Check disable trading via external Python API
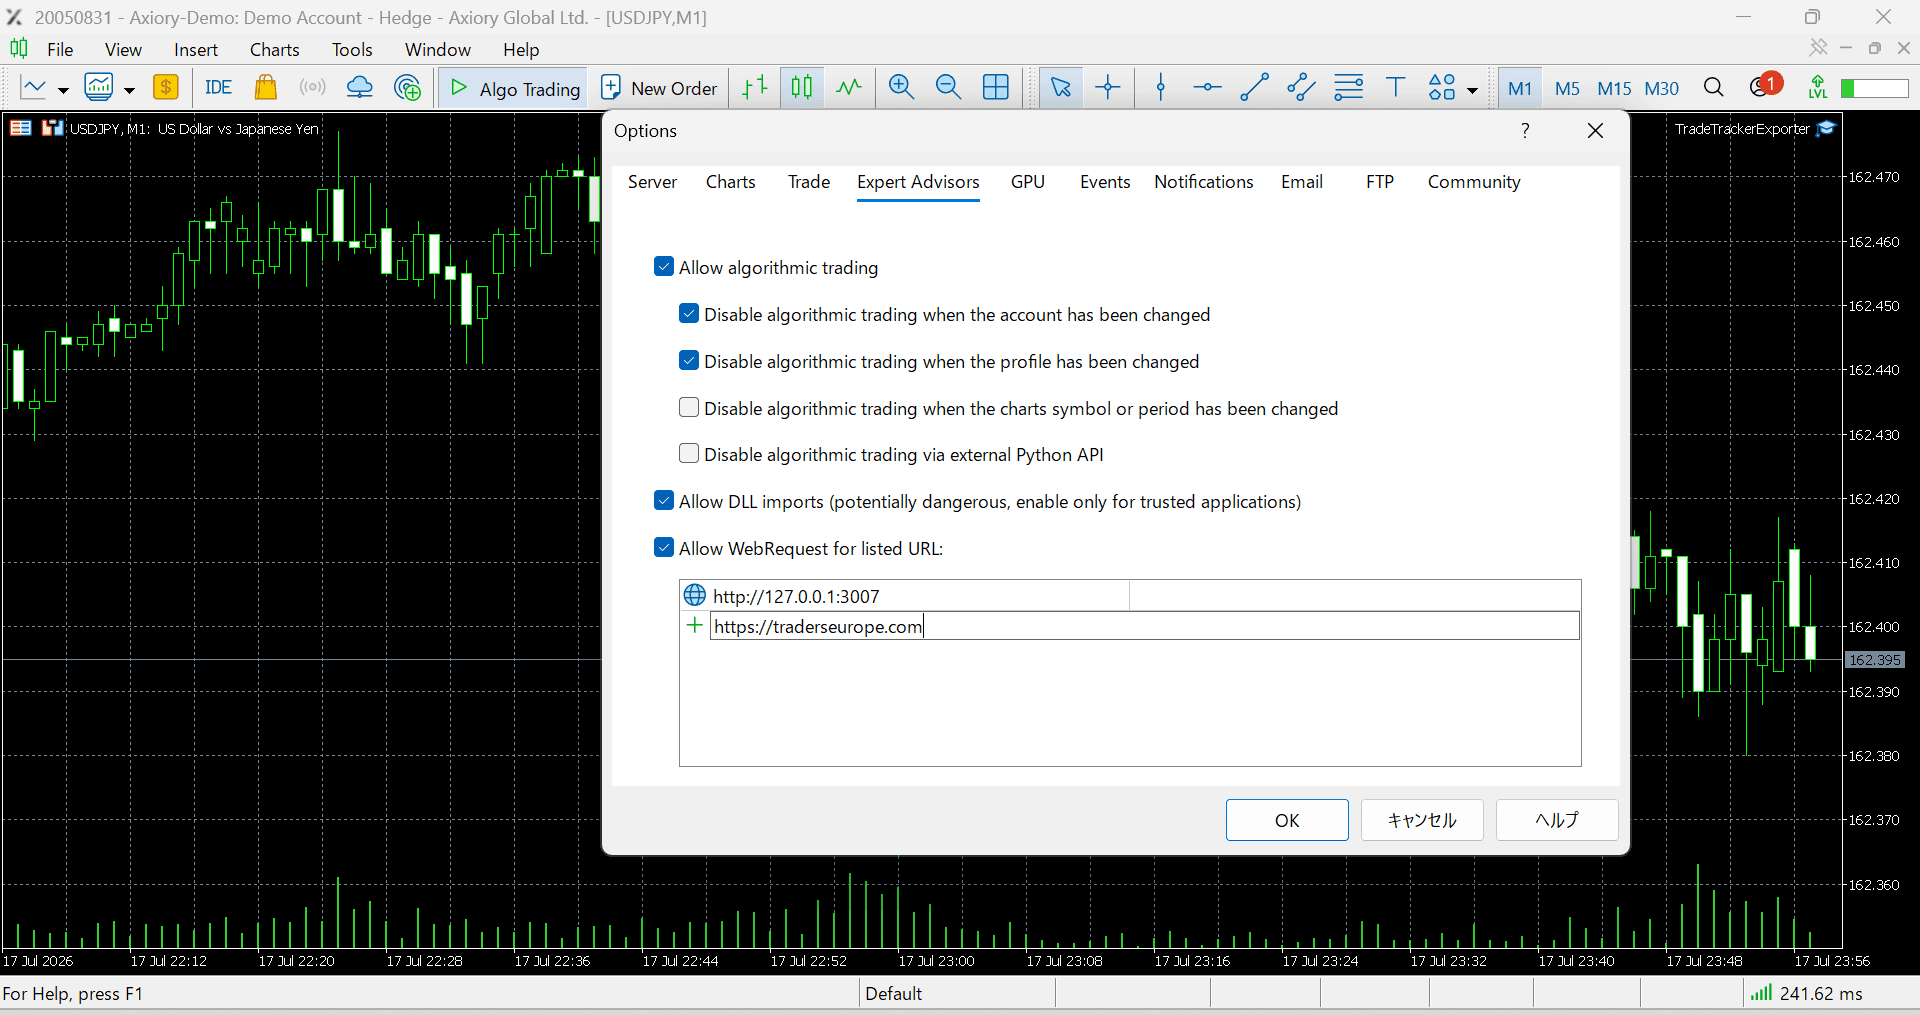The image size is (1920, 1015). (x=689, y=453)
